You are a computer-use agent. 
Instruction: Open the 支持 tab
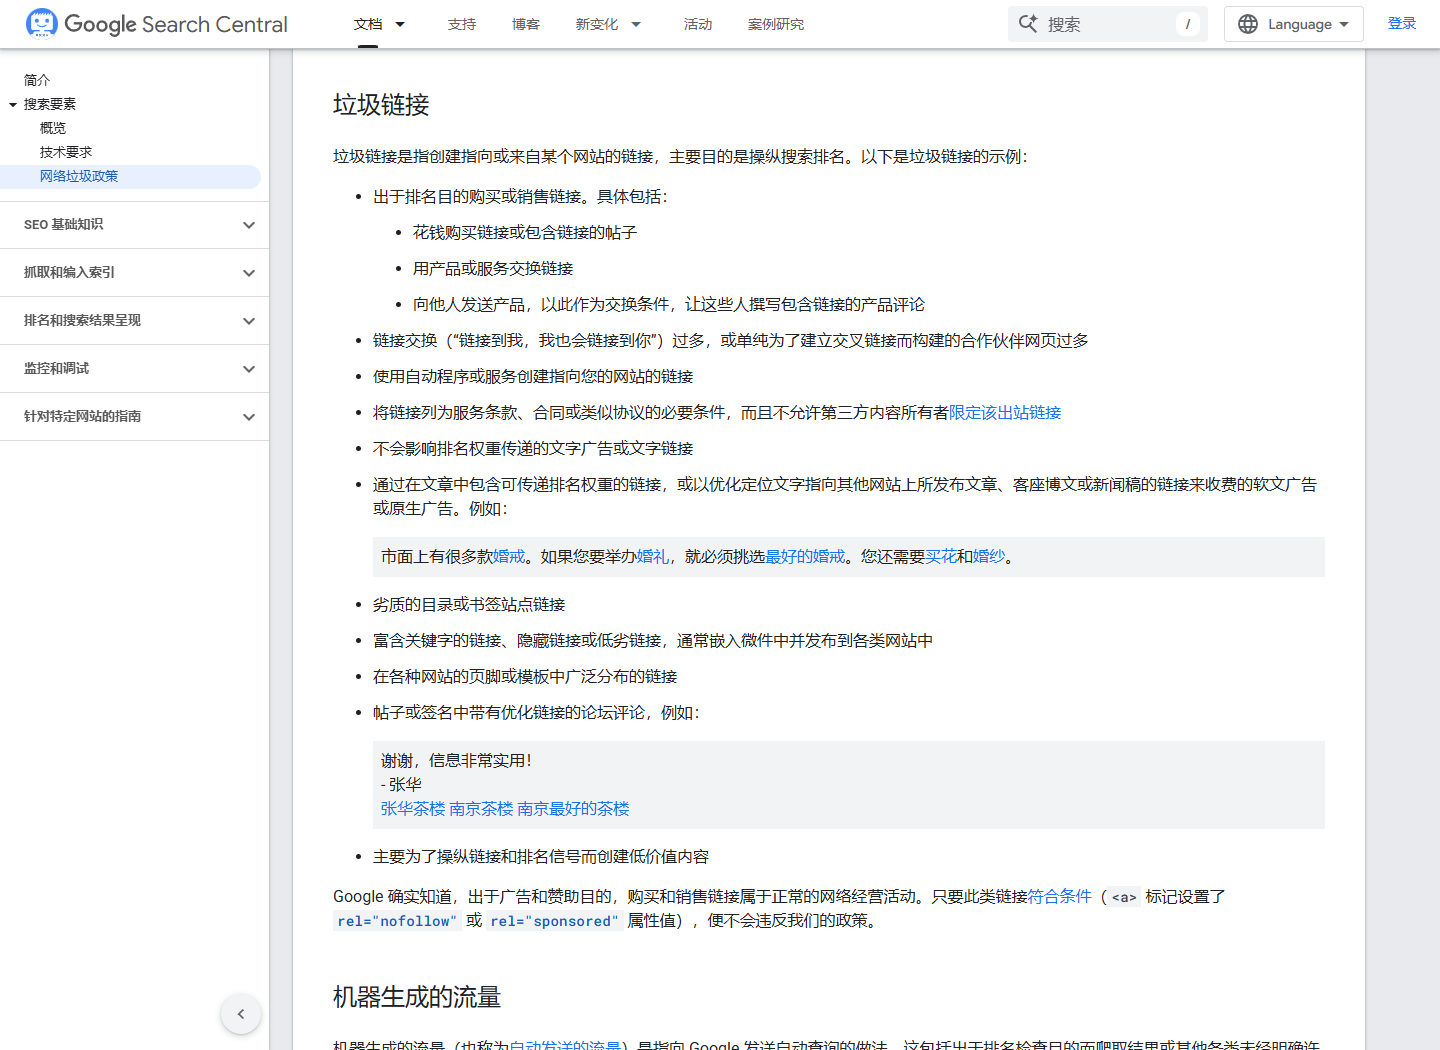[462, 24]
